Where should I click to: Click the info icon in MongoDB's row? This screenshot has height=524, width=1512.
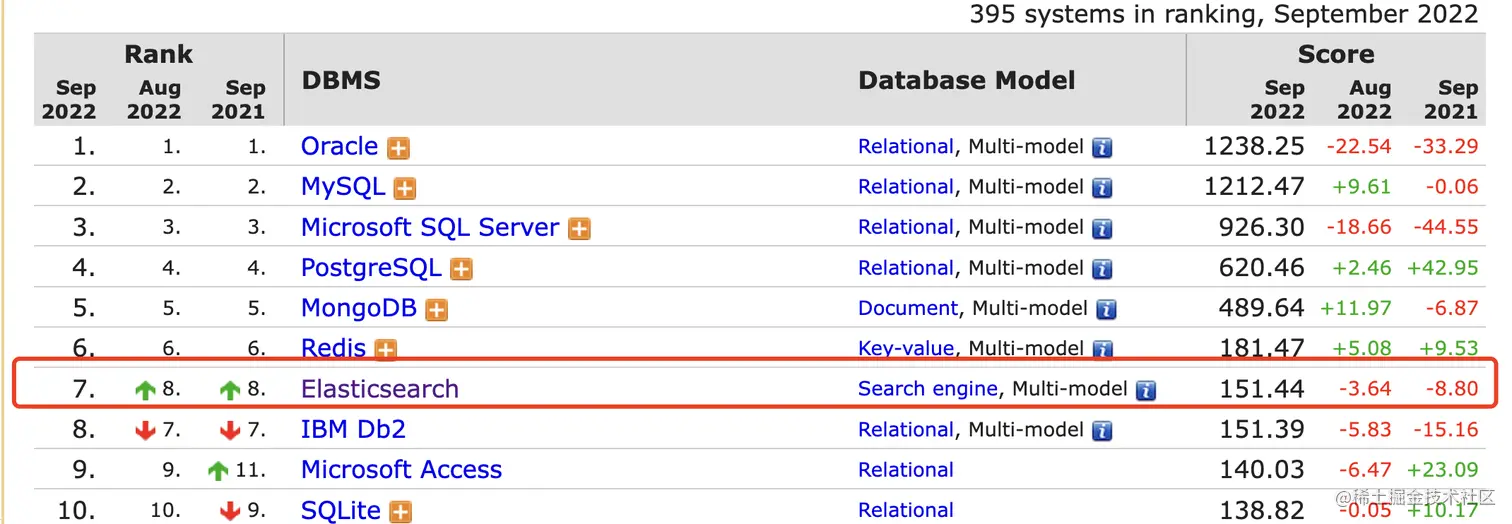pos(1106,310)
